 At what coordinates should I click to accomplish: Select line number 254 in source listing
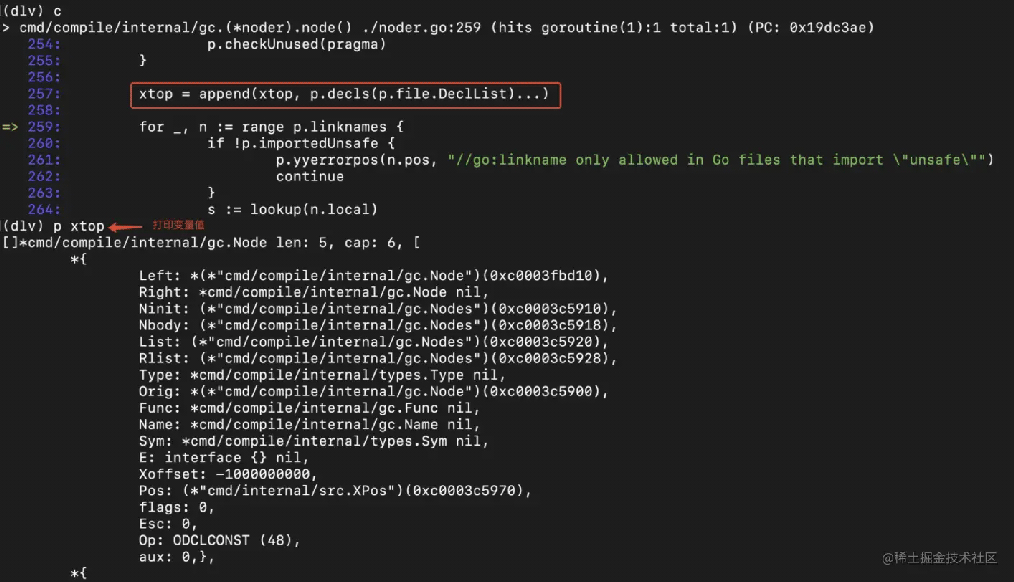tap(44, 44)
